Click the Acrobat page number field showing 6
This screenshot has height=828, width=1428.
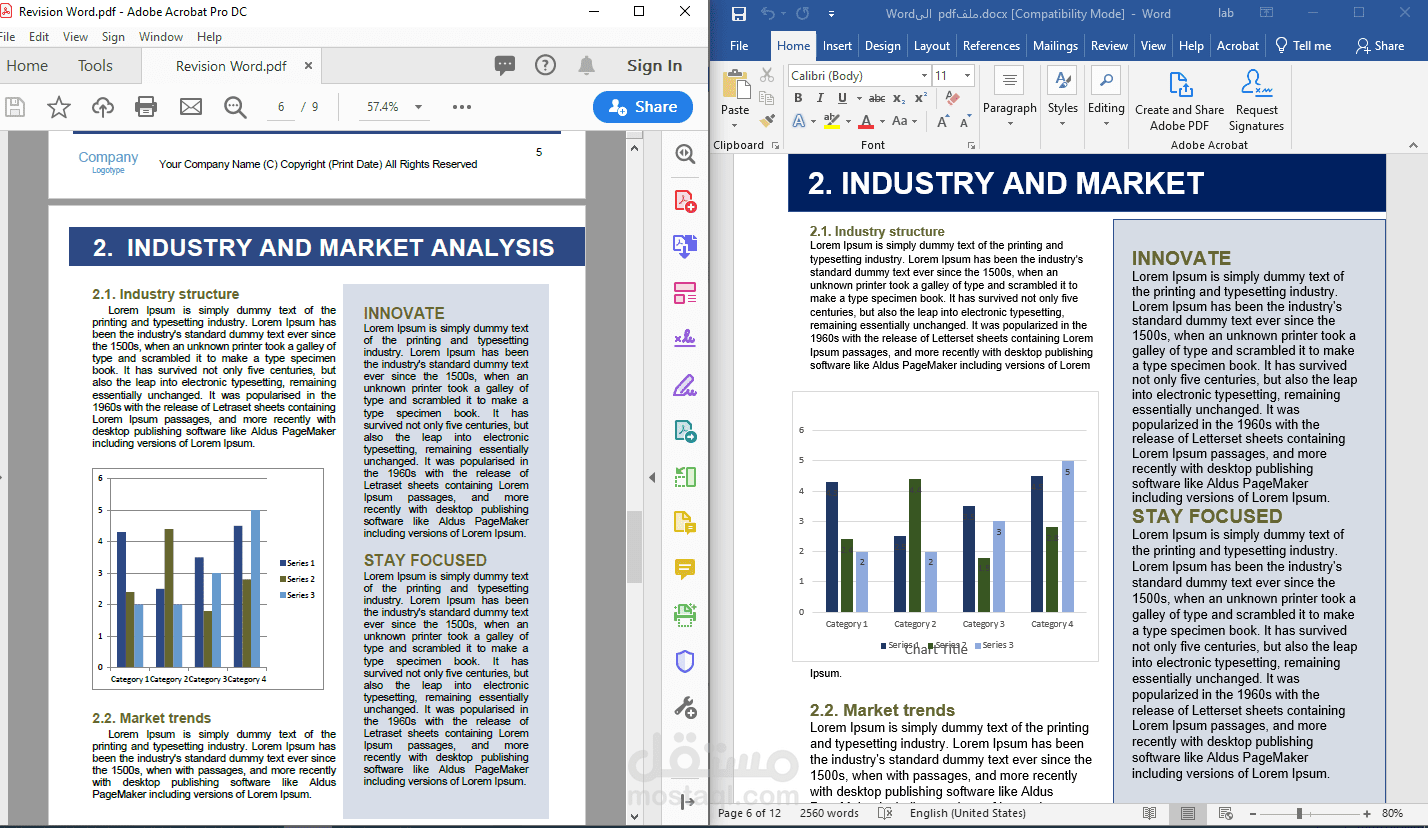[x=281, y=107]
